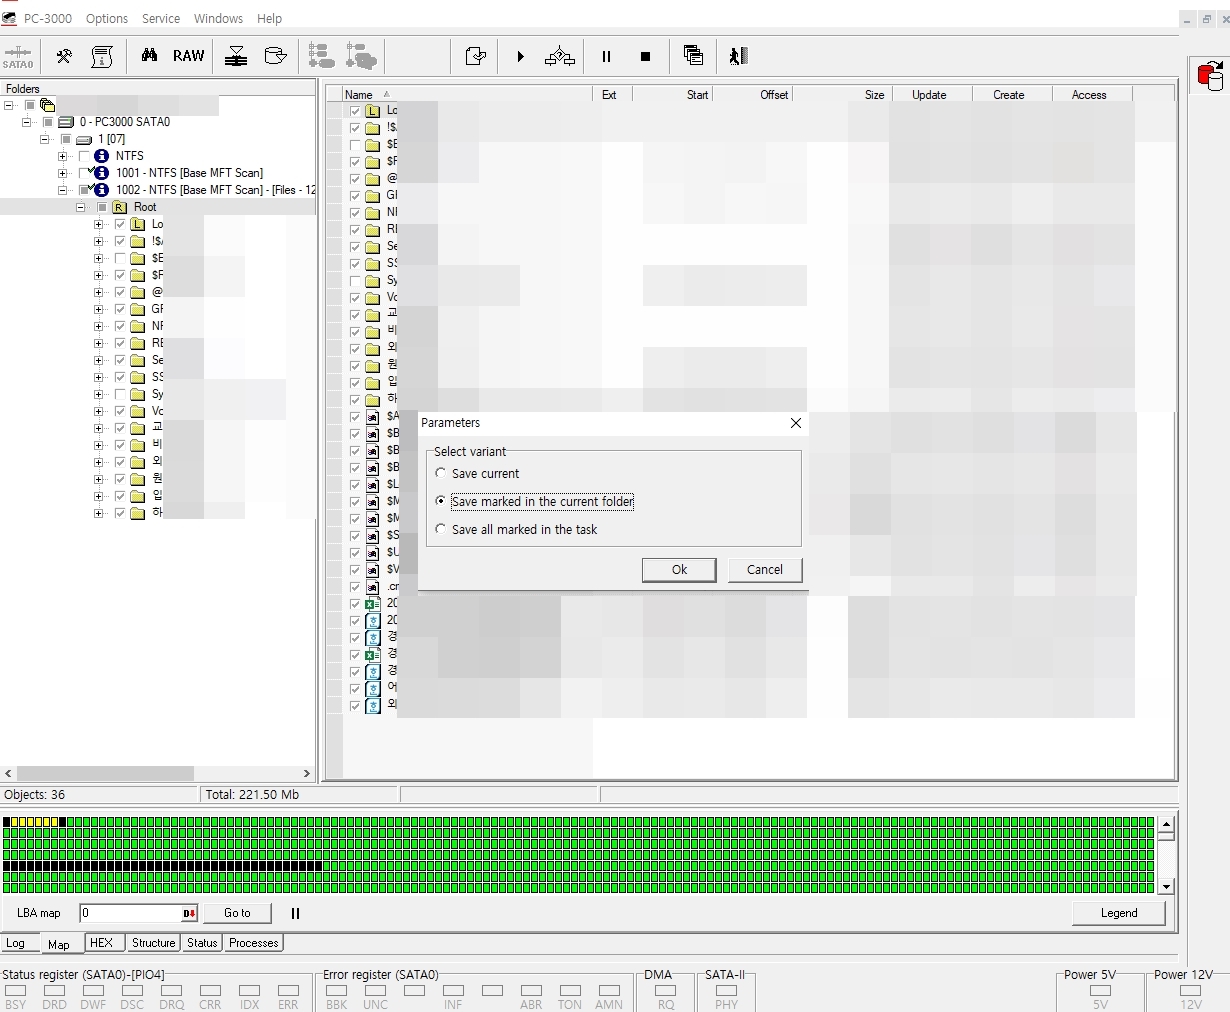Click the red database icon at right edge
Screen dimensions: 1230x1012
tap(1210, 76)
